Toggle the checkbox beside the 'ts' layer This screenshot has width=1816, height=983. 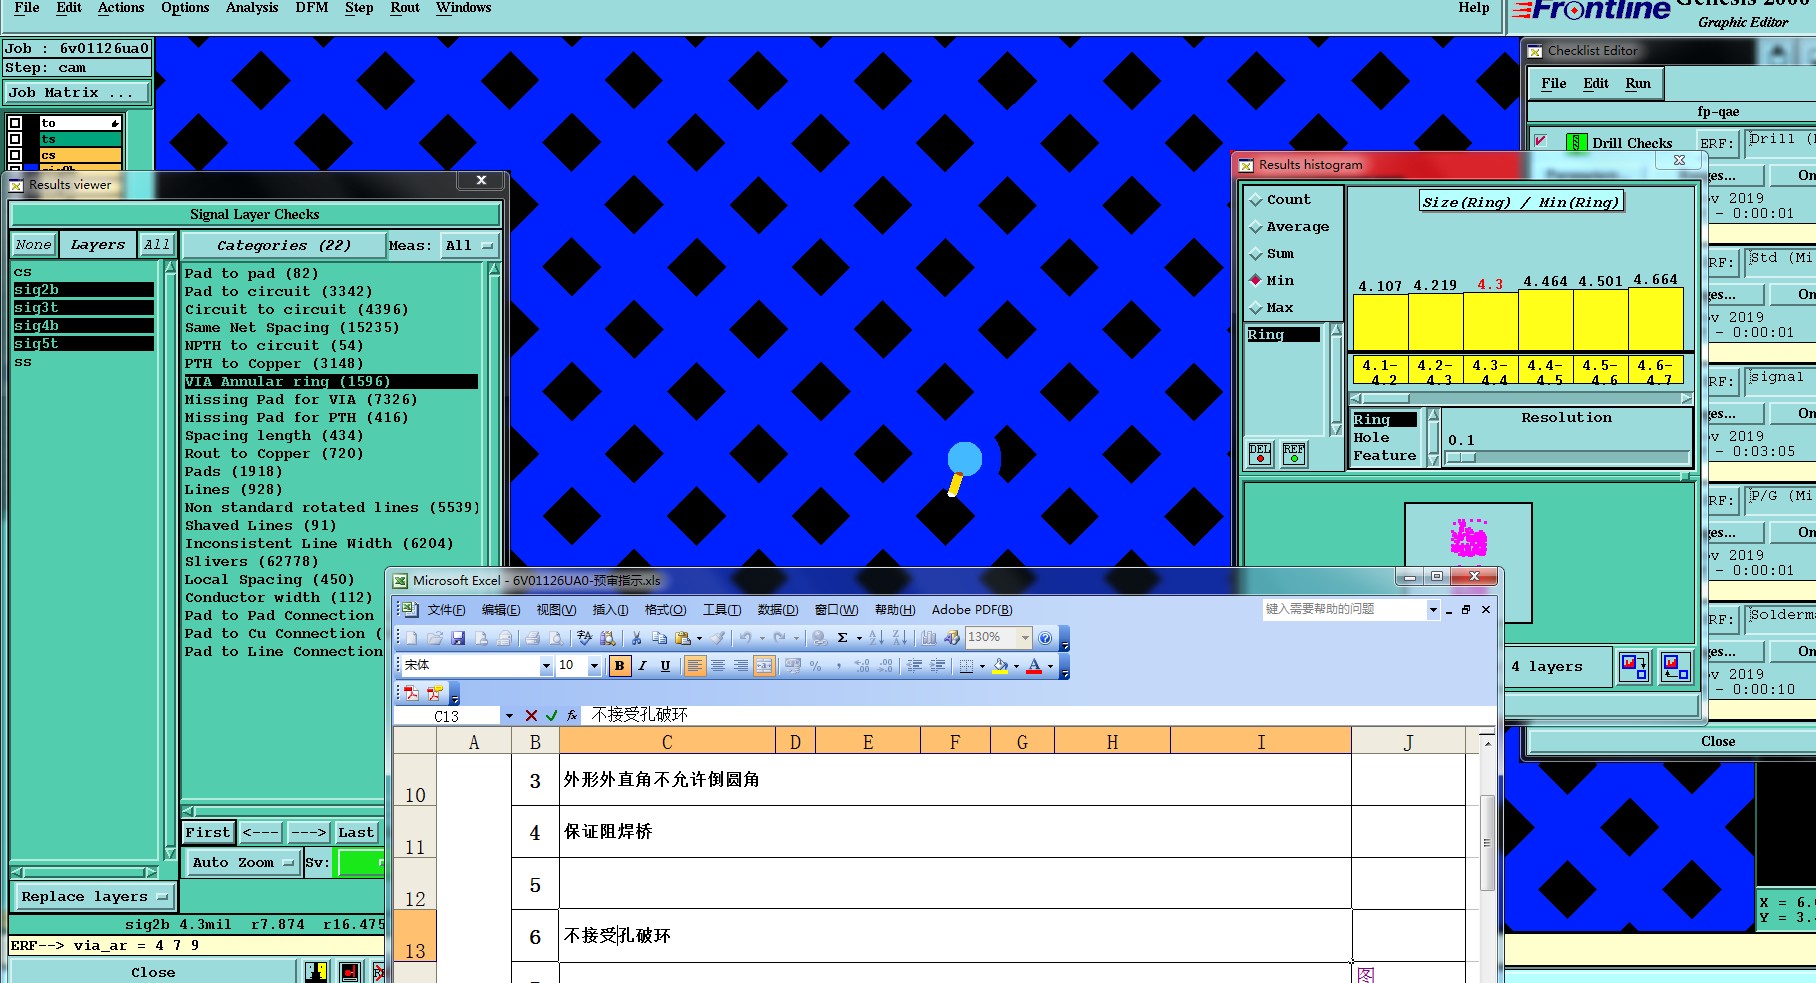[x=15, y=139]
